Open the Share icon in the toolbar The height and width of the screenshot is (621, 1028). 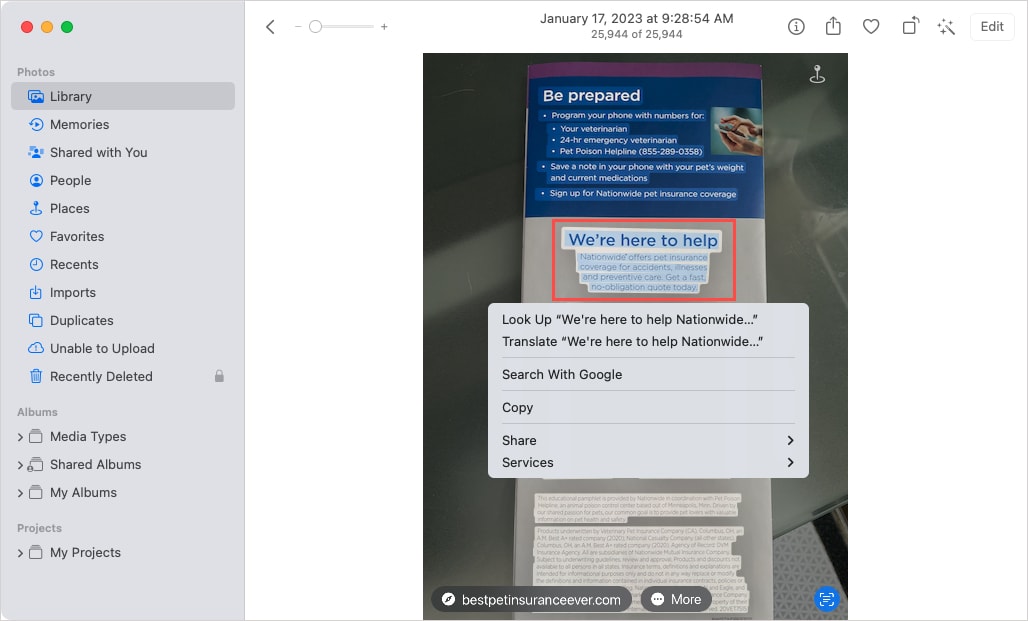[833, 27]
